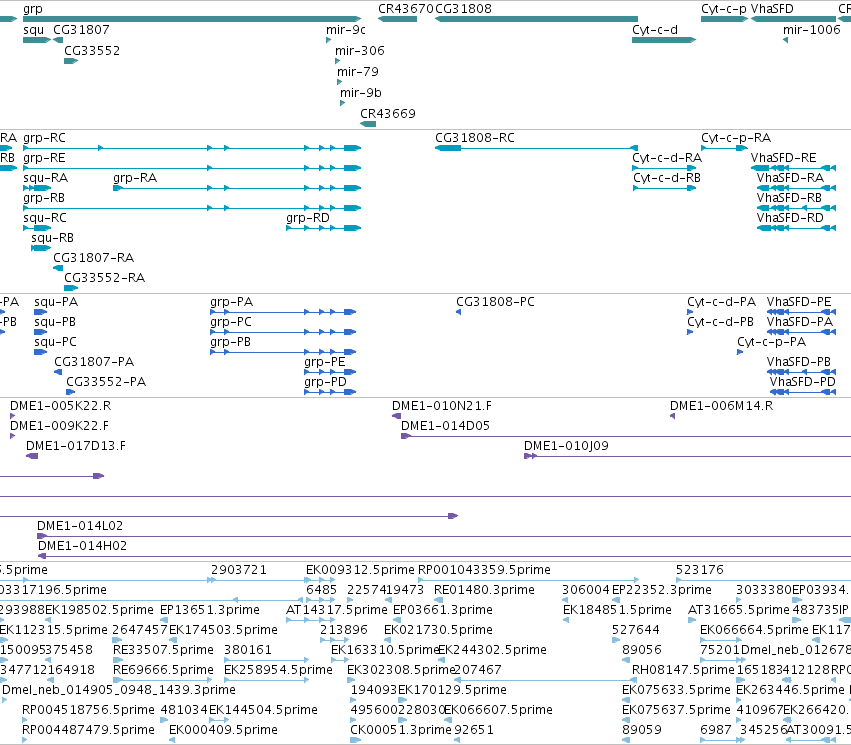
Task: Click the DME1-014D05 clone label
Action: 446,426
